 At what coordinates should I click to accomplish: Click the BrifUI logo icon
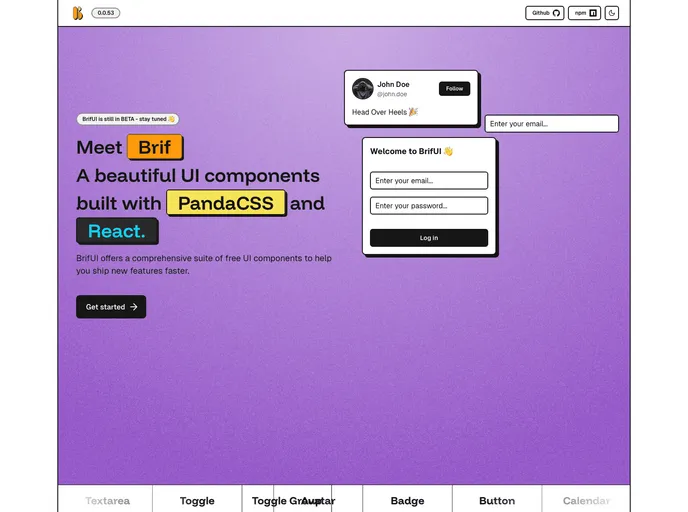78,13
